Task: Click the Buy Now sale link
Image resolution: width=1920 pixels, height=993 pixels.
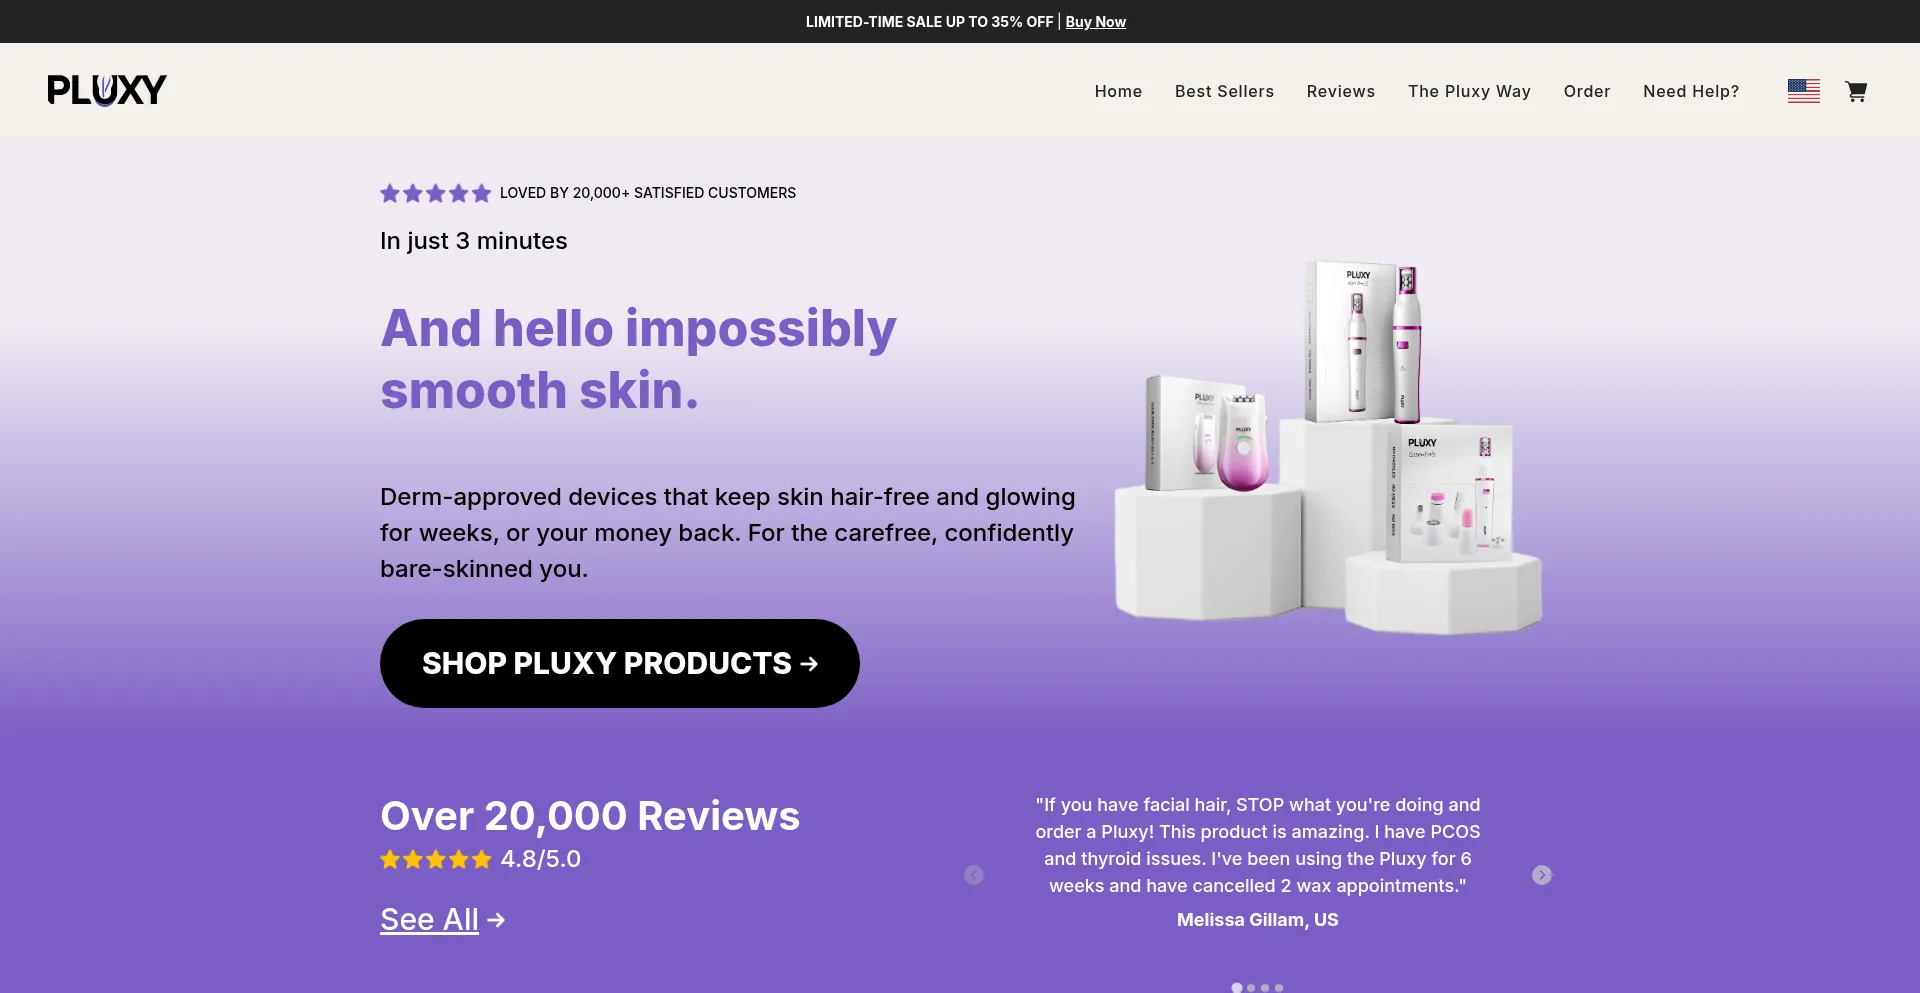Action: pos(1095,22)
